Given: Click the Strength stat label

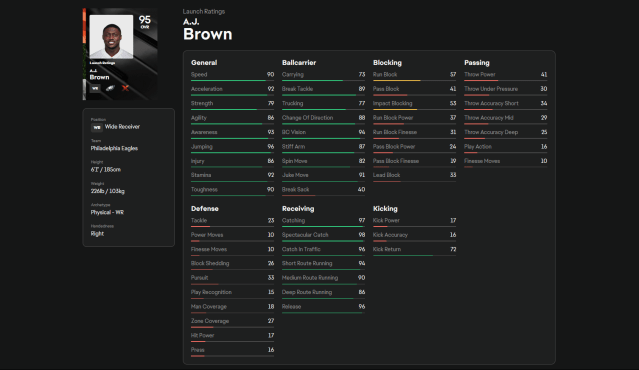Looking at the screenshot, I should pyautogui.click(x=202, y=104).
